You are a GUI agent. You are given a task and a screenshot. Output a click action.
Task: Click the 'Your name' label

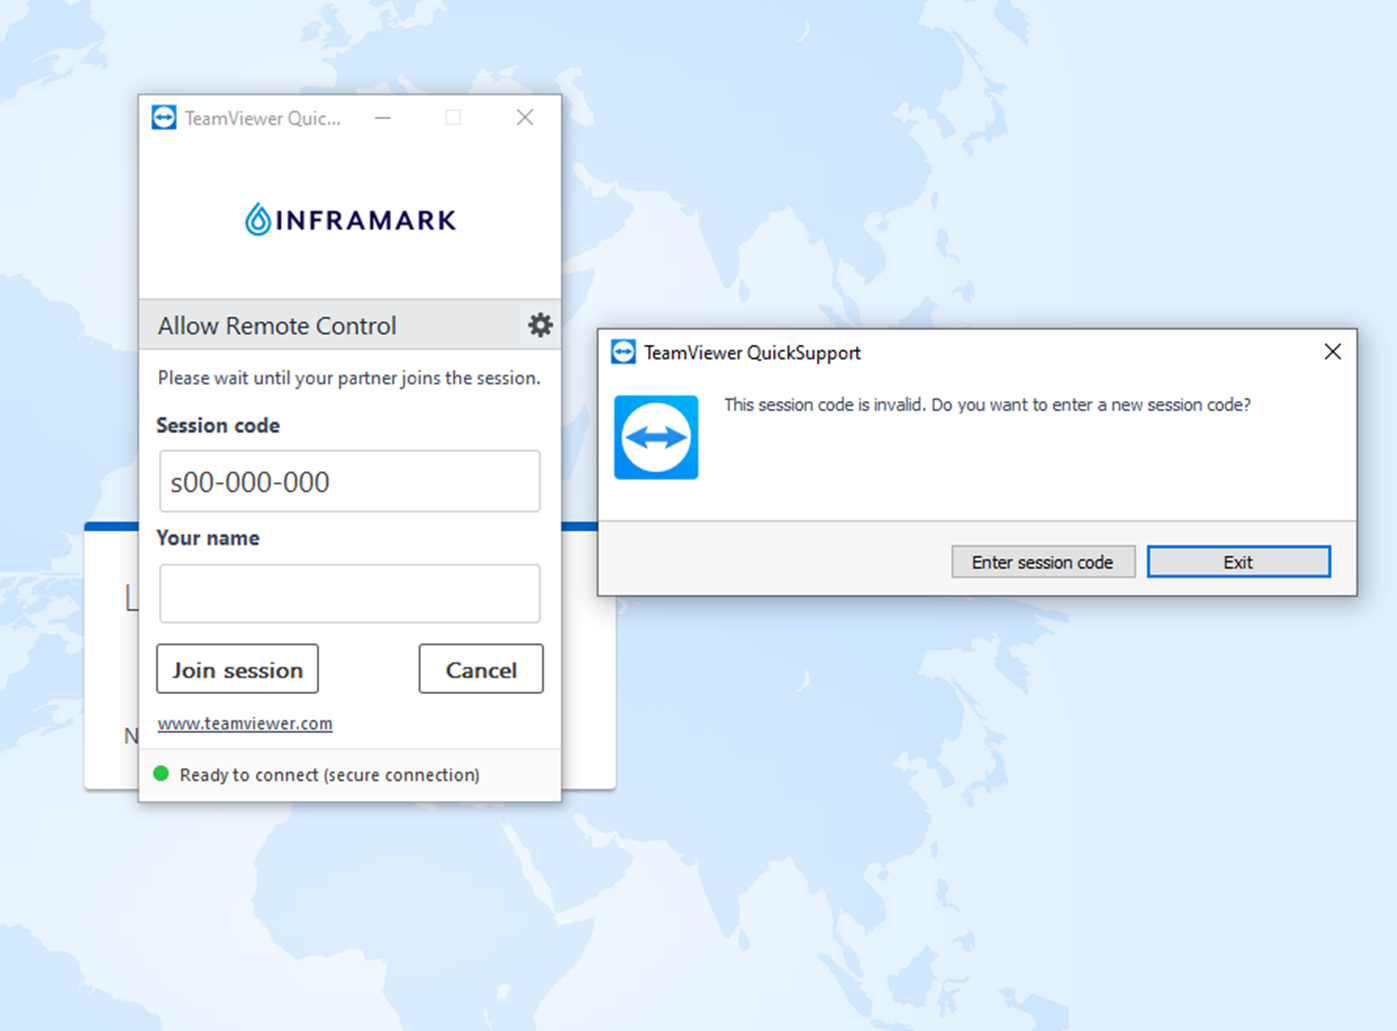(208, 538)
